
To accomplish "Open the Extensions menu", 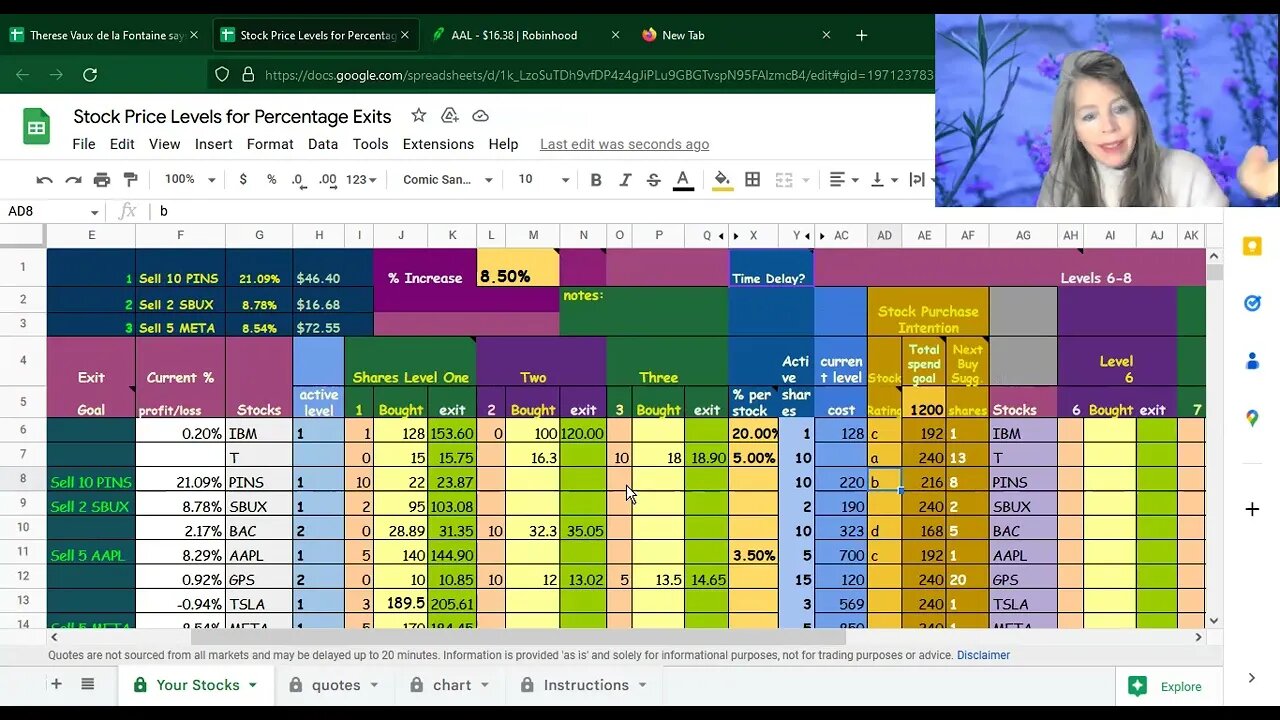I will (438, 144).
